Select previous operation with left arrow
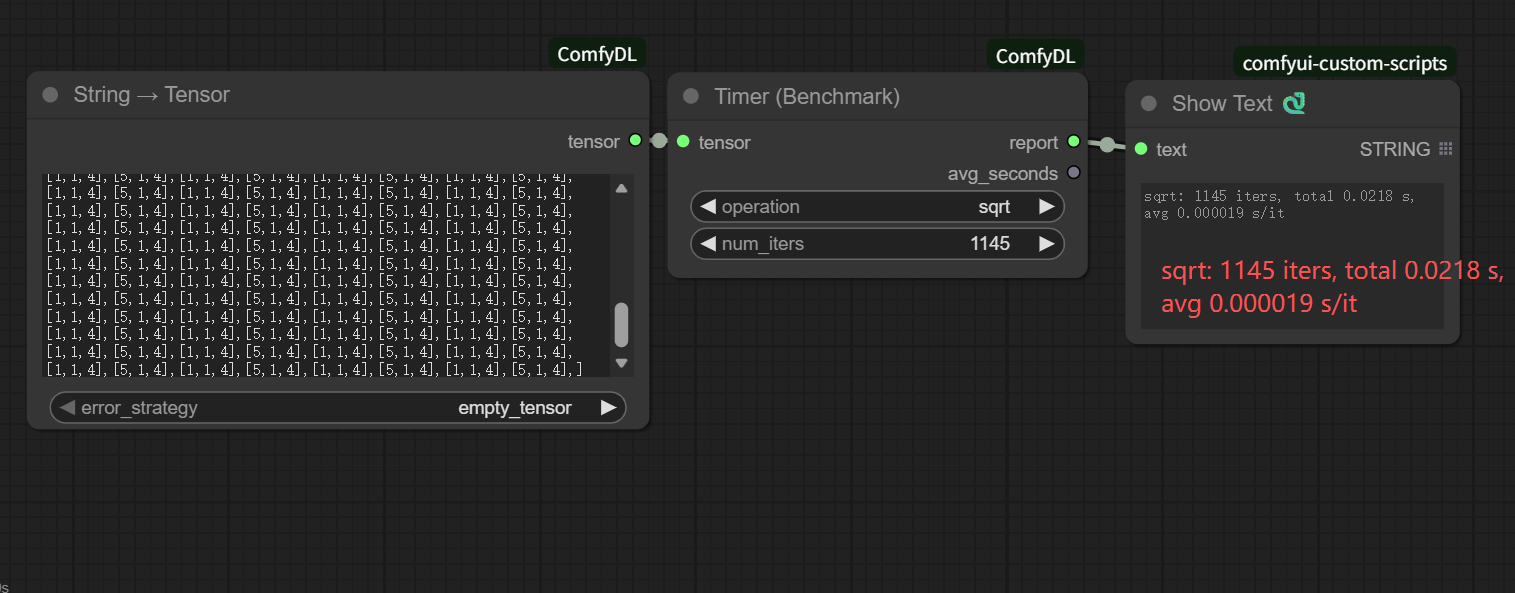 pyautogui.click(x=708, y=207)
